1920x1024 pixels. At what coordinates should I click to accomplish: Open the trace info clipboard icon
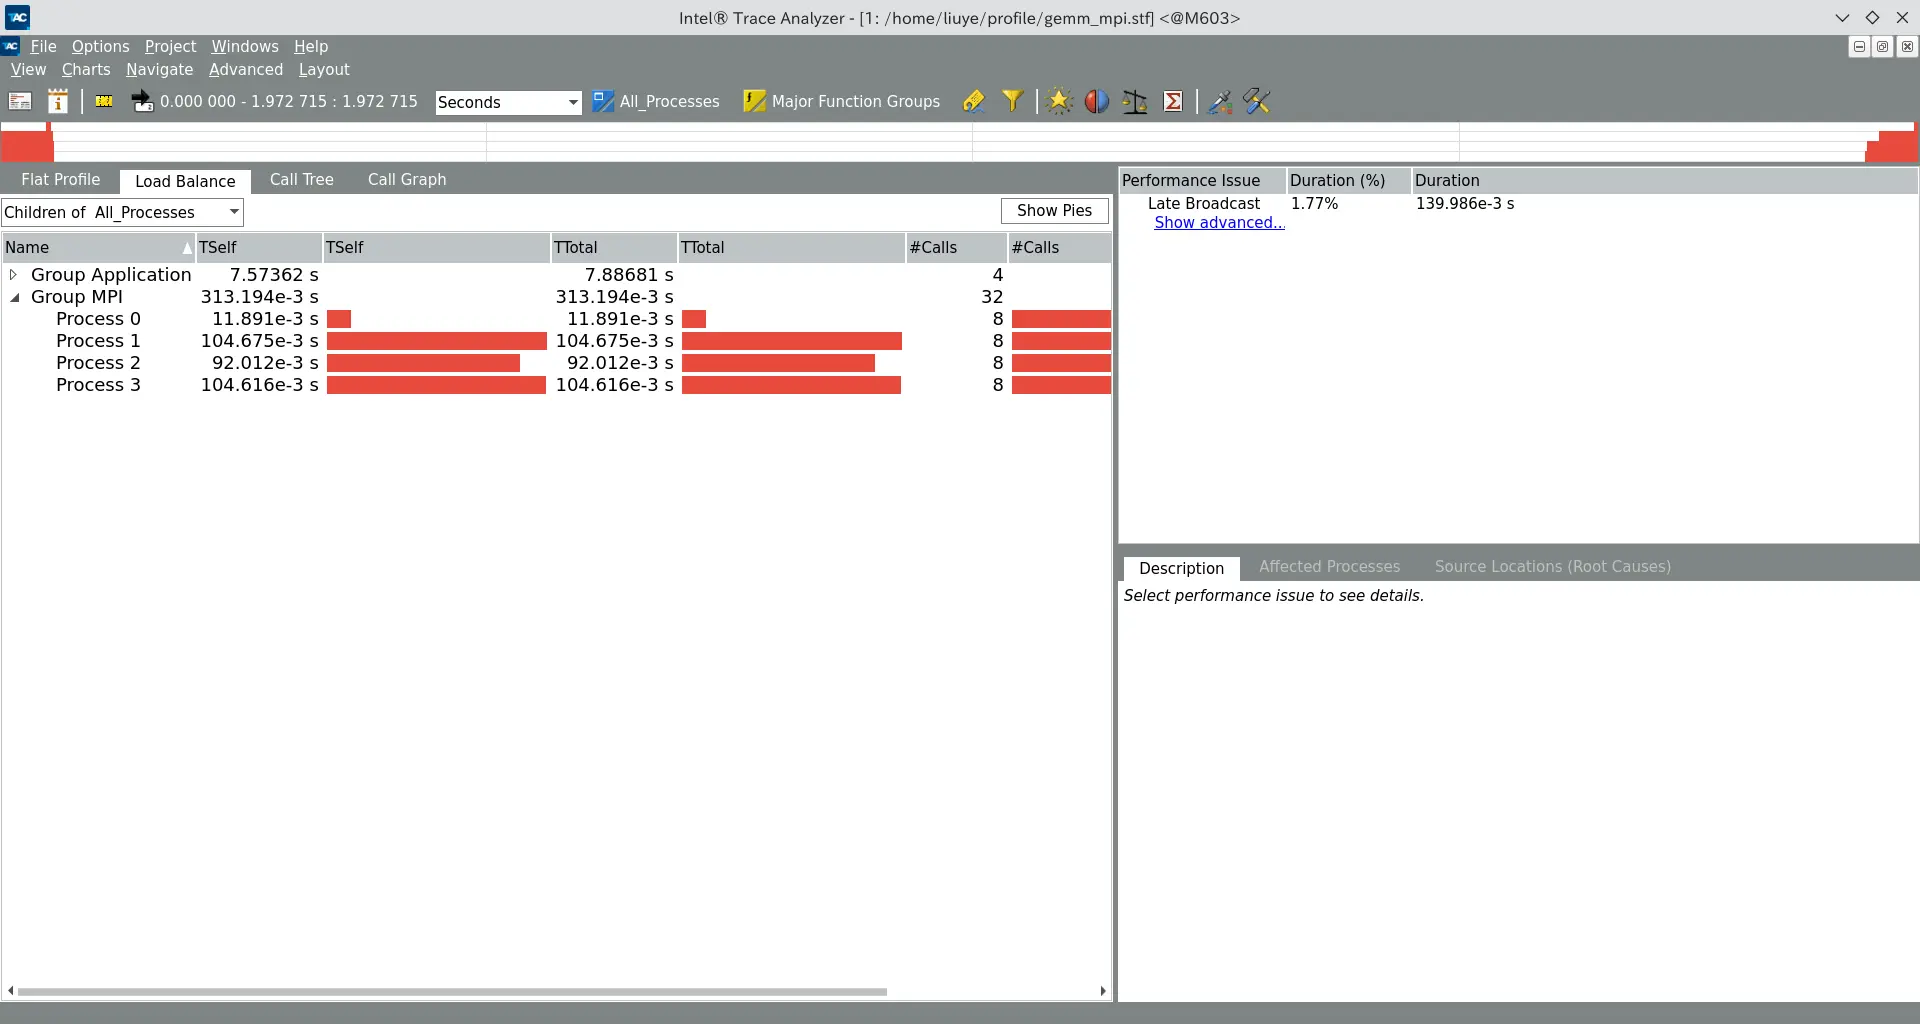click(58, 101)
